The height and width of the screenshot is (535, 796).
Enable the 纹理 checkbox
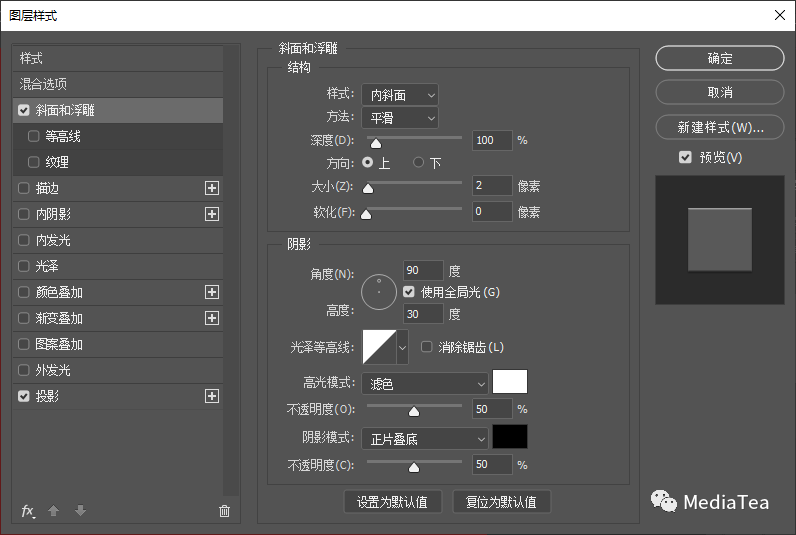coord(34,162)
